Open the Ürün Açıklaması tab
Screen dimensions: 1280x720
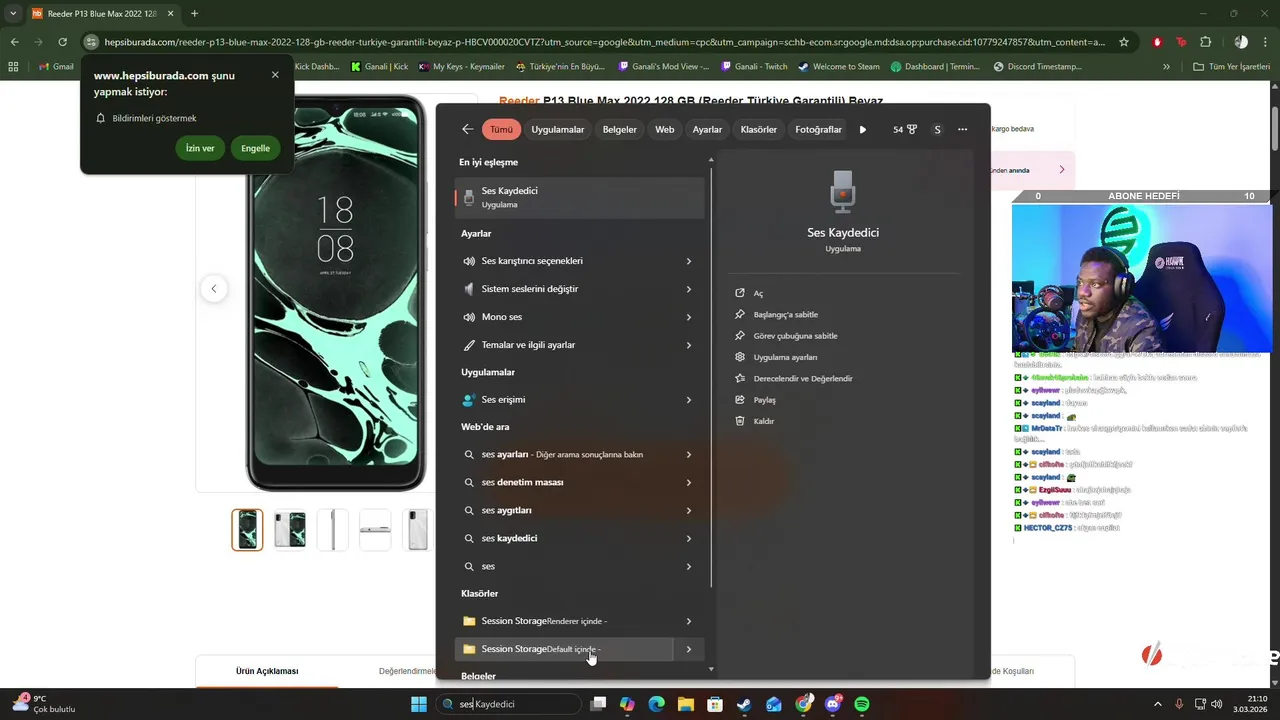click(267, 672)
